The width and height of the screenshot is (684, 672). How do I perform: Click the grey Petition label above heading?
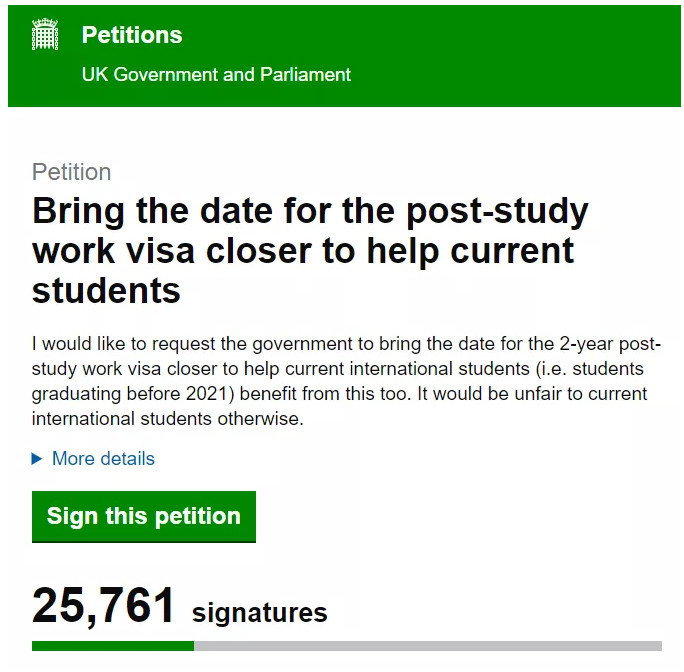click(72, 172)
